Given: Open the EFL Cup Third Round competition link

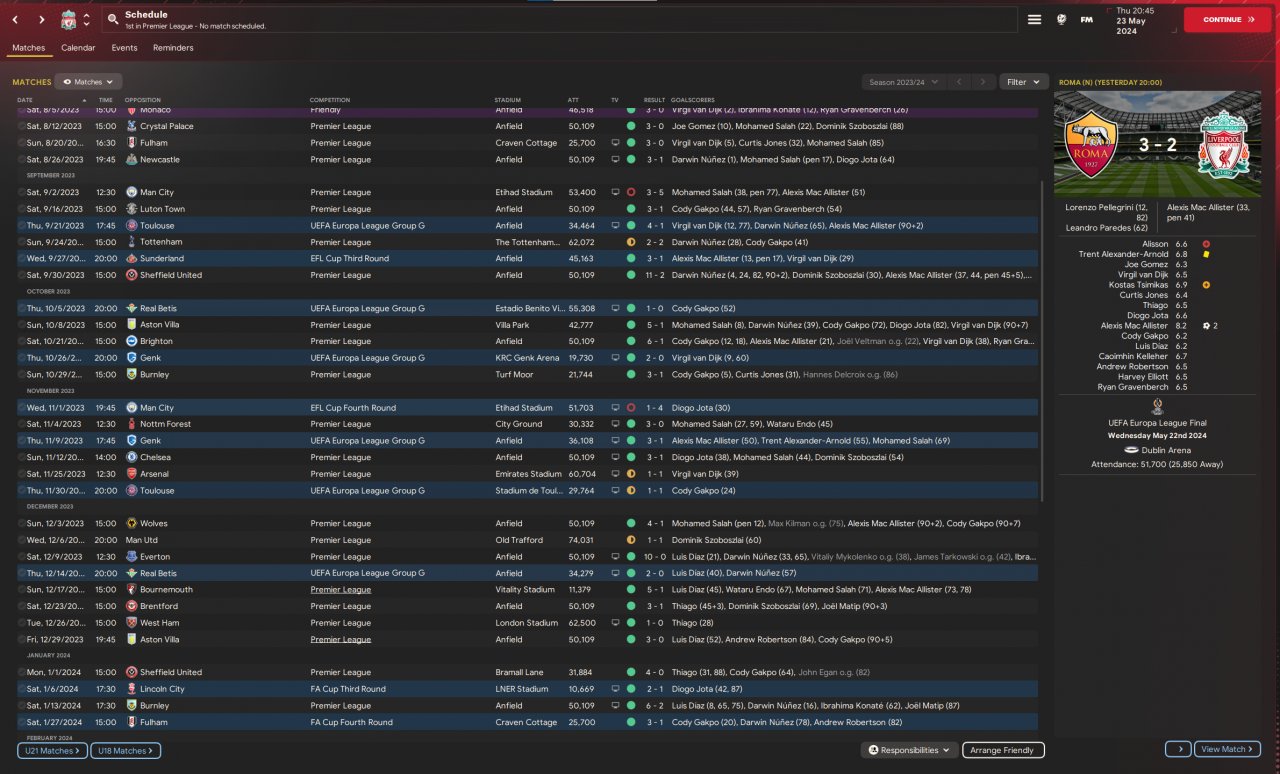Looking at the screenshot, I should point(348,258).
